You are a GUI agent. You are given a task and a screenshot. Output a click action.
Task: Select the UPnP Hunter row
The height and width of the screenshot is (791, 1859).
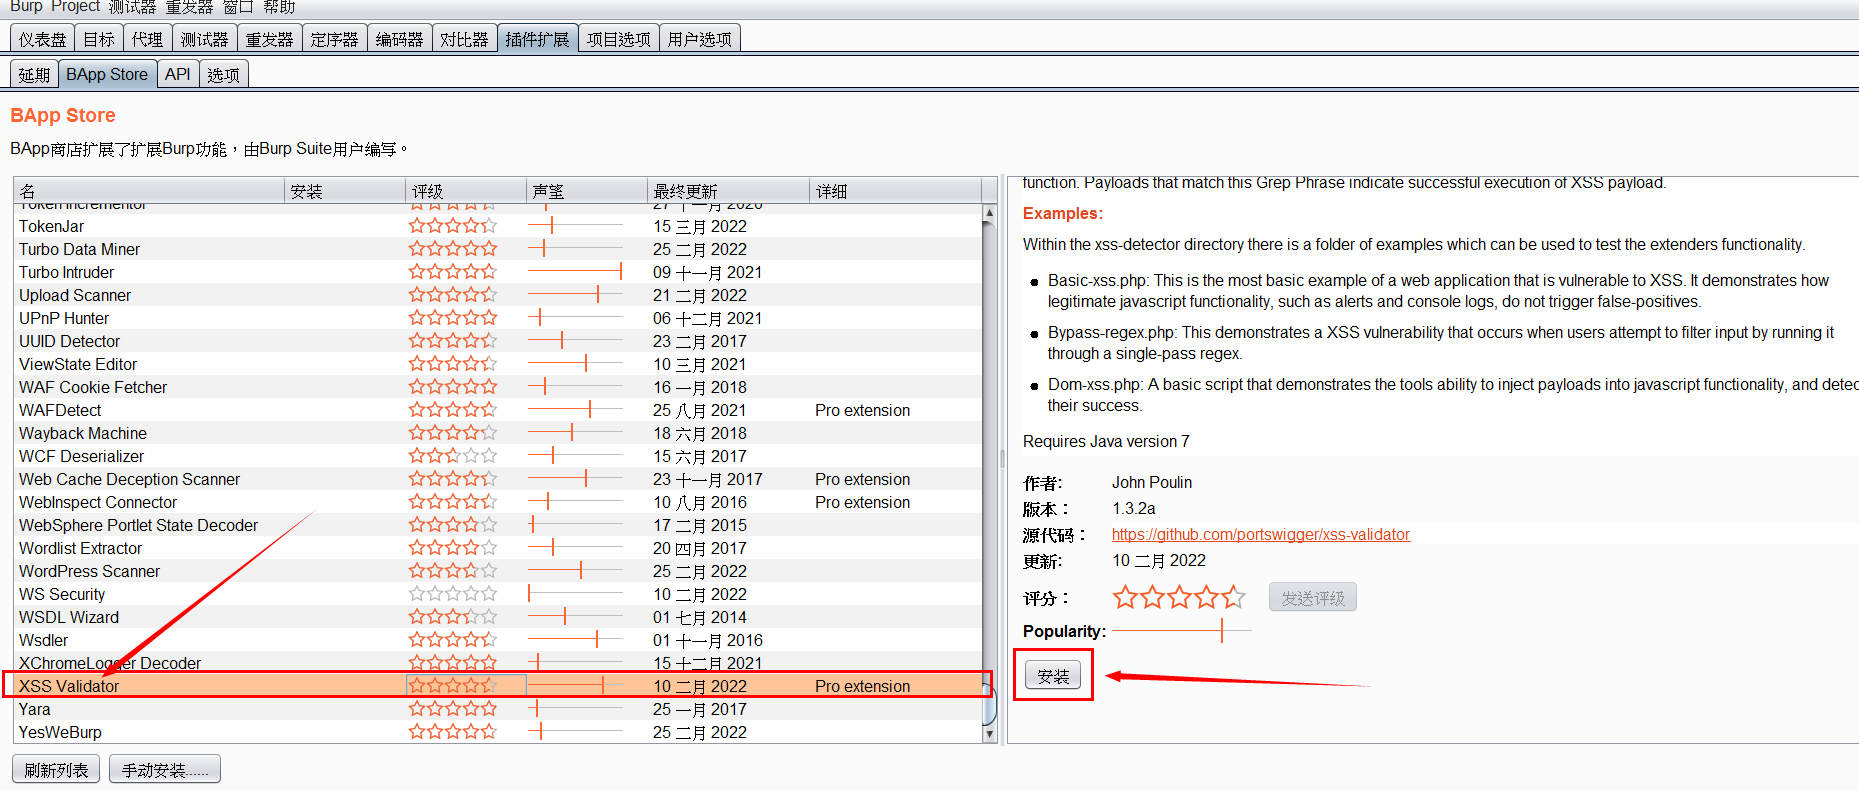coord(498,318)
